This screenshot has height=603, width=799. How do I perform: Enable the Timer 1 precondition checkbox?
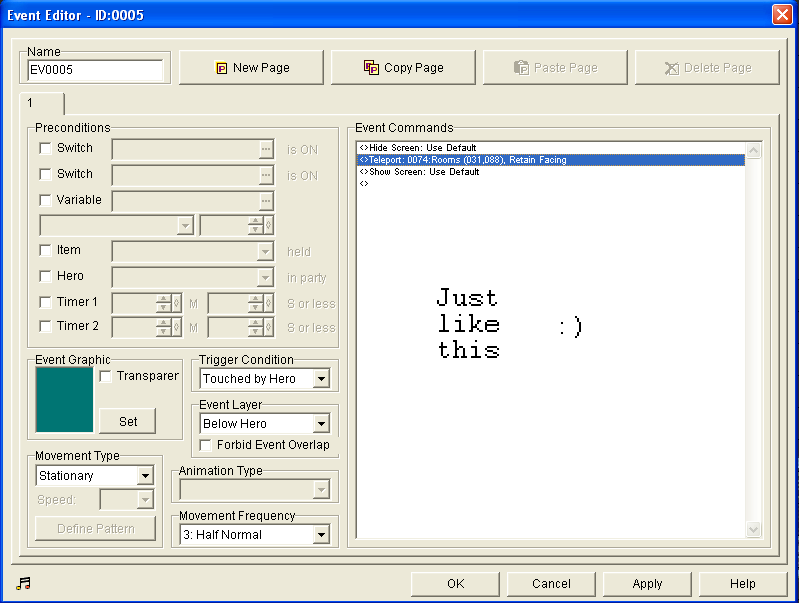click(x=45, y=302)
